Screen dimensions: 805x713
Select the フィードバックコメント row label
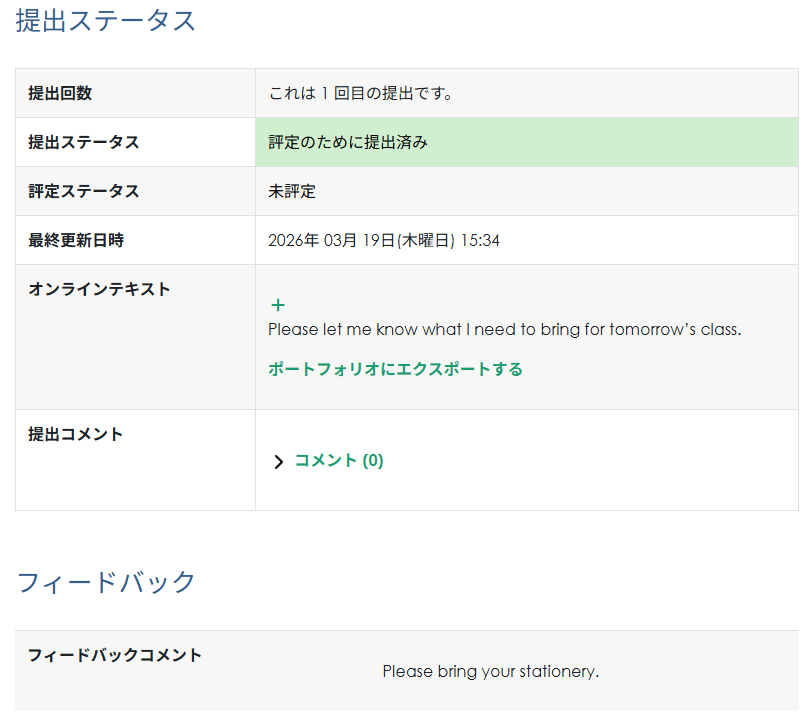(x=115, y=655)
